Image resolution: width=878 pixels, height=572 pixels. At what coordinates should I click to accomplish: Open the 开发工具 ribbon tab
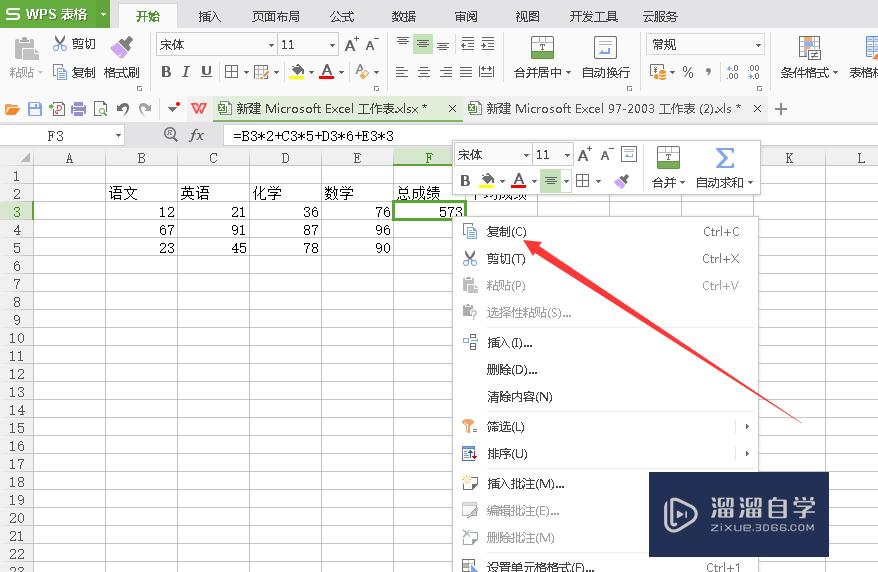click(x=594, y=16)
